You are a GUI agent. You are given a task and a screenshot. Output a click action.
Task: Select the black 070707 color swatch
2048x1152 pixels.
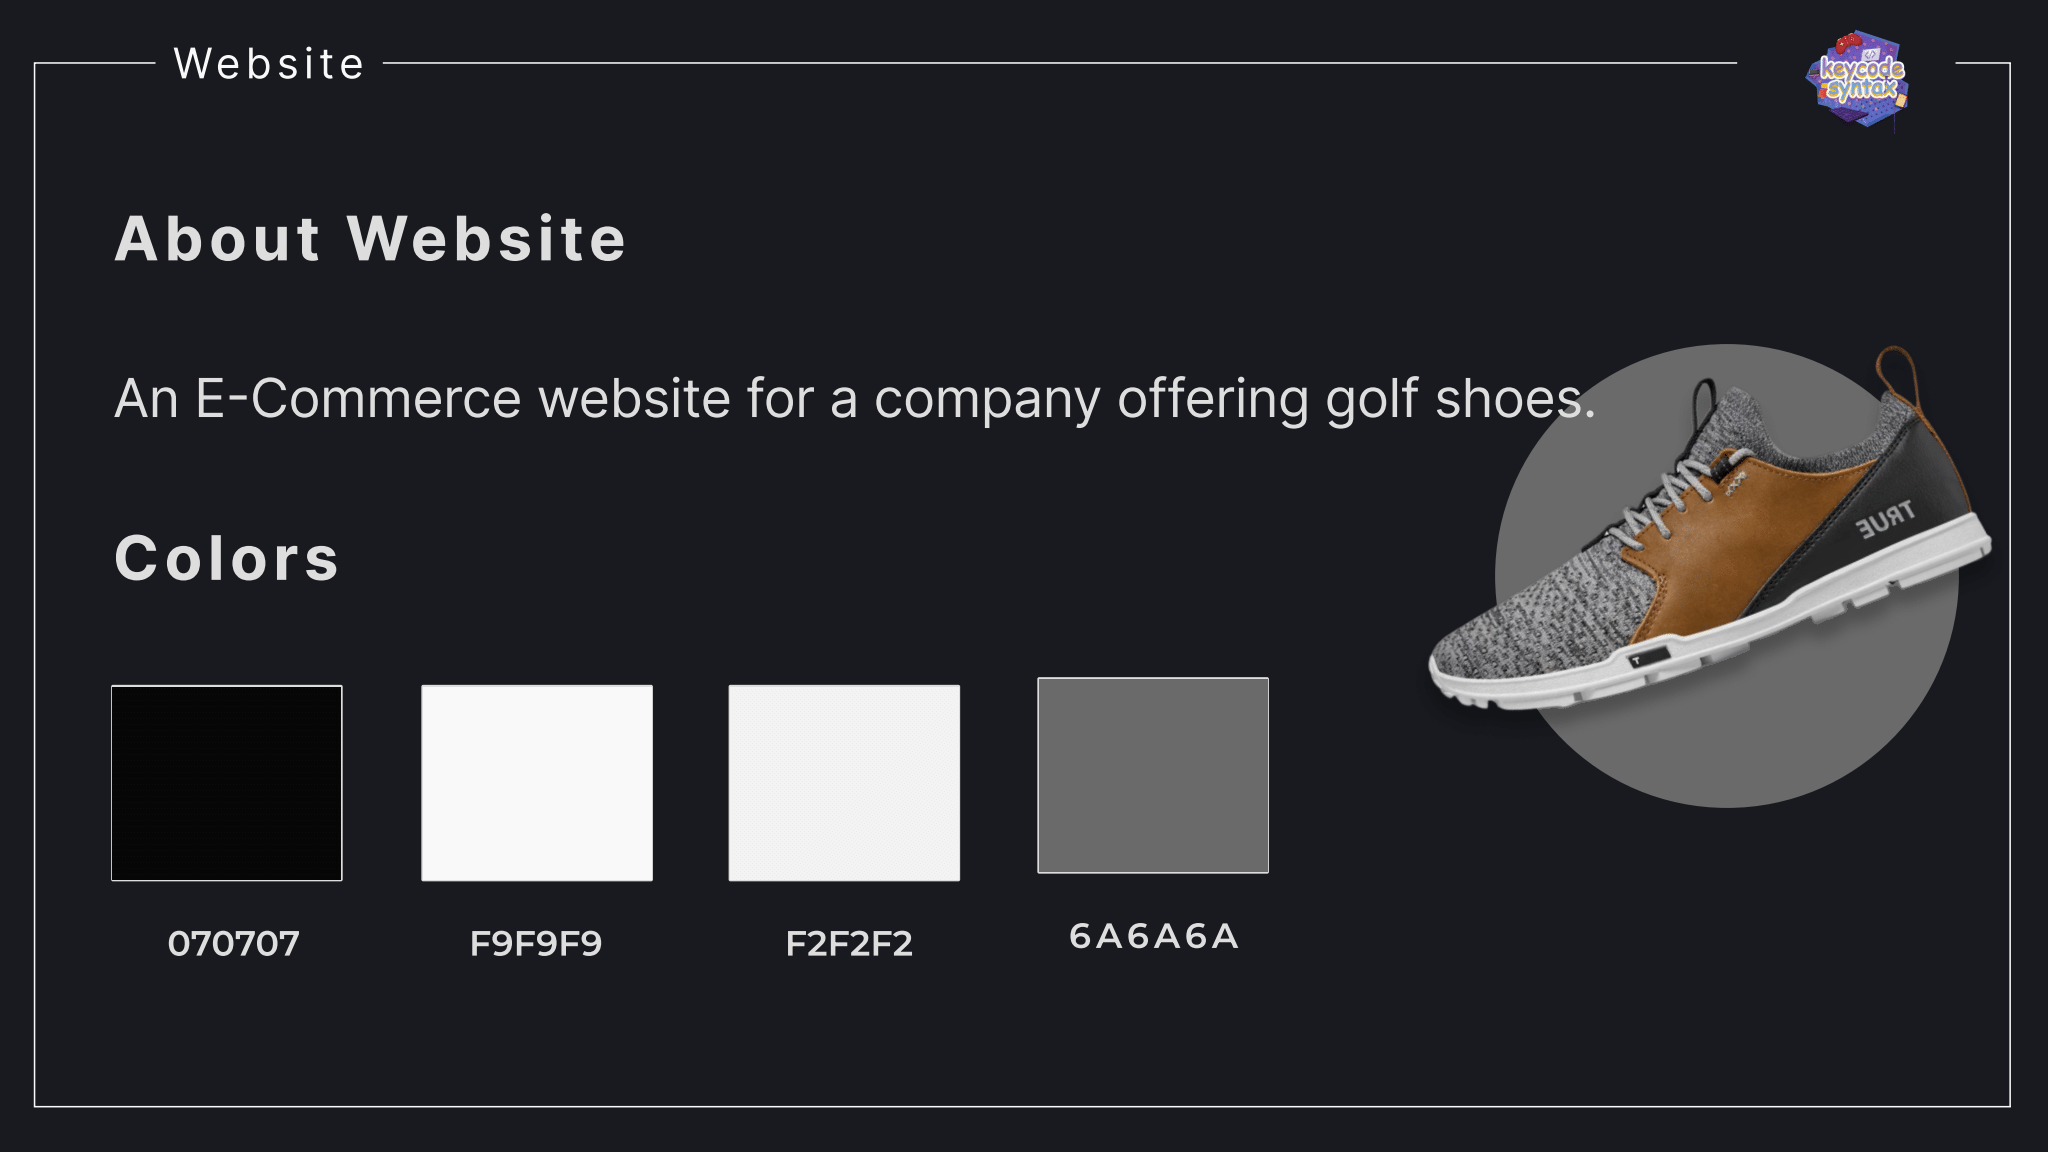pos(227,783)
